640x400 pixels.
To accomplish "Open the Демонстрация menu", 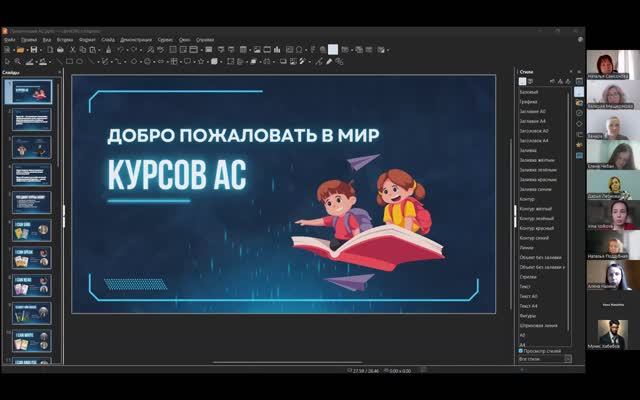I will click(136, 40).
